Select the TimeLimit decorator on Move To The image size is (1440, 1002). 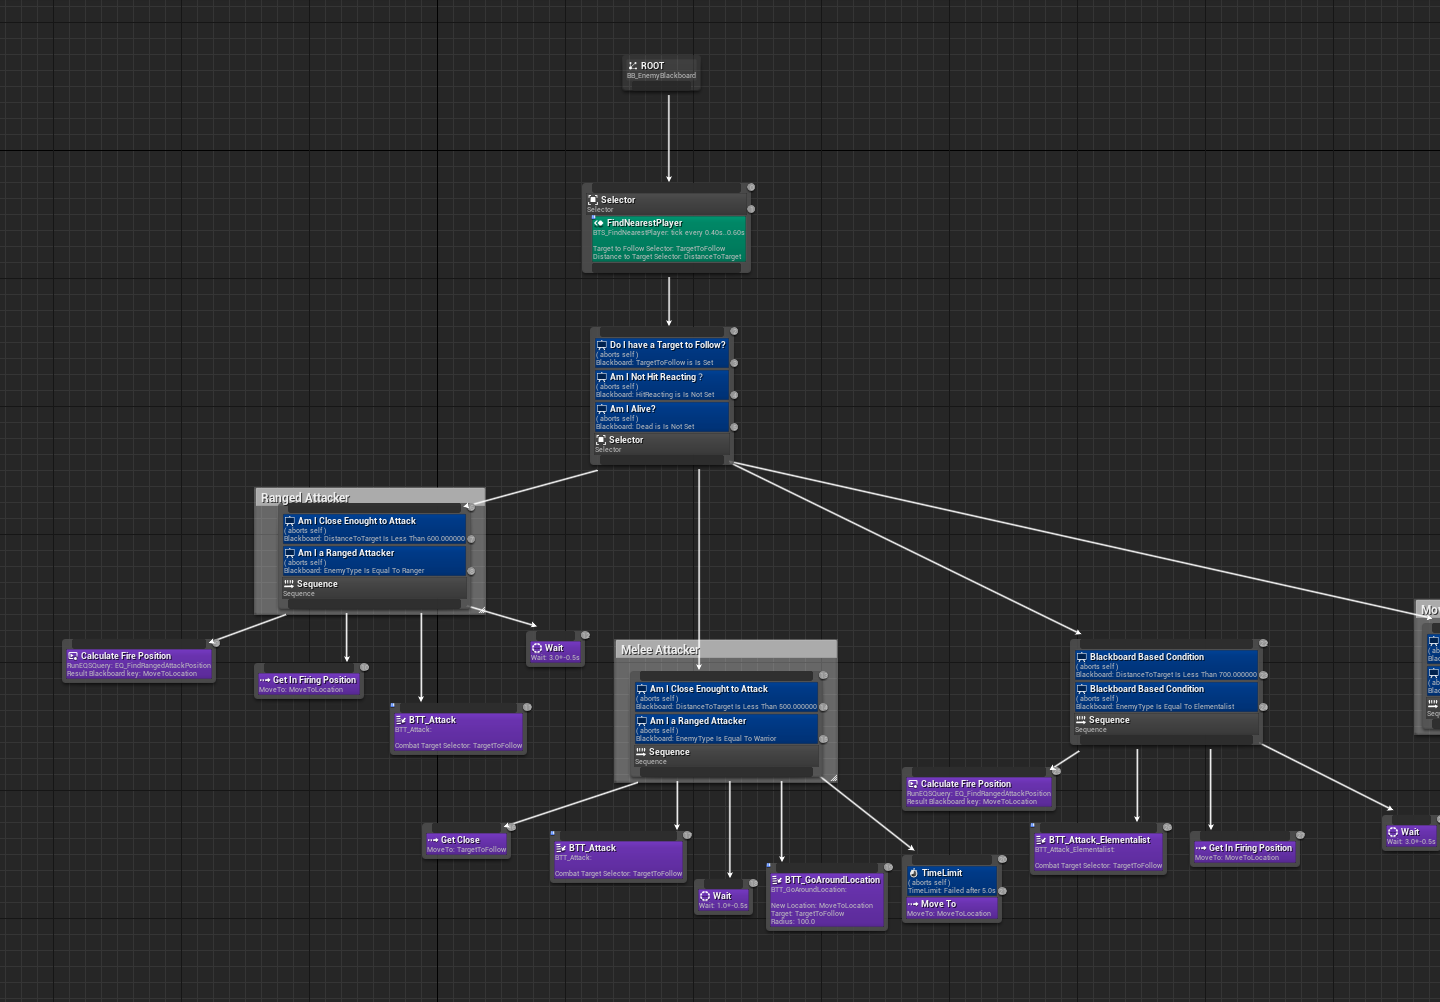952,881
